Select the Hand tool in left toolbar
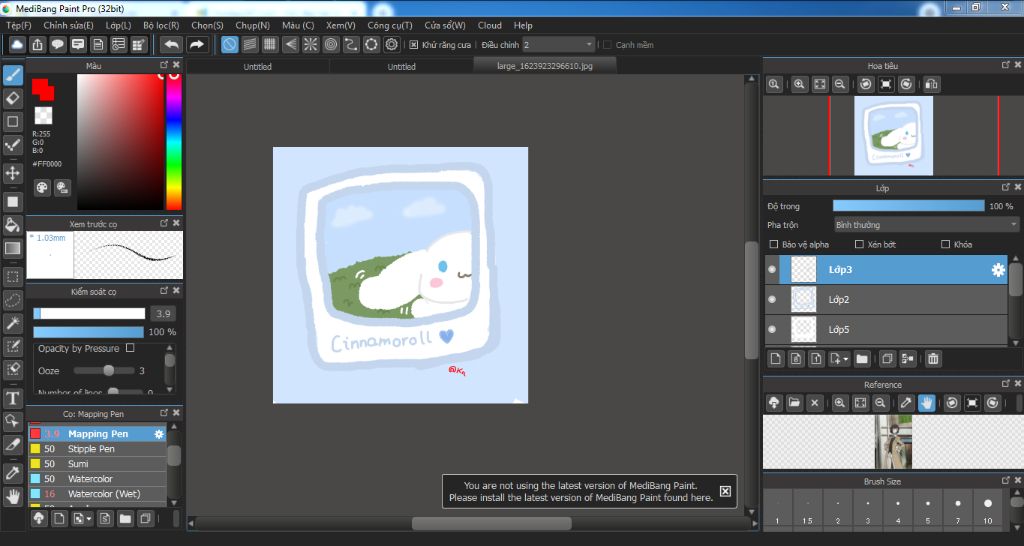Screen dimensions: 1024x546 pyautogui.click(x=12, y=496)
